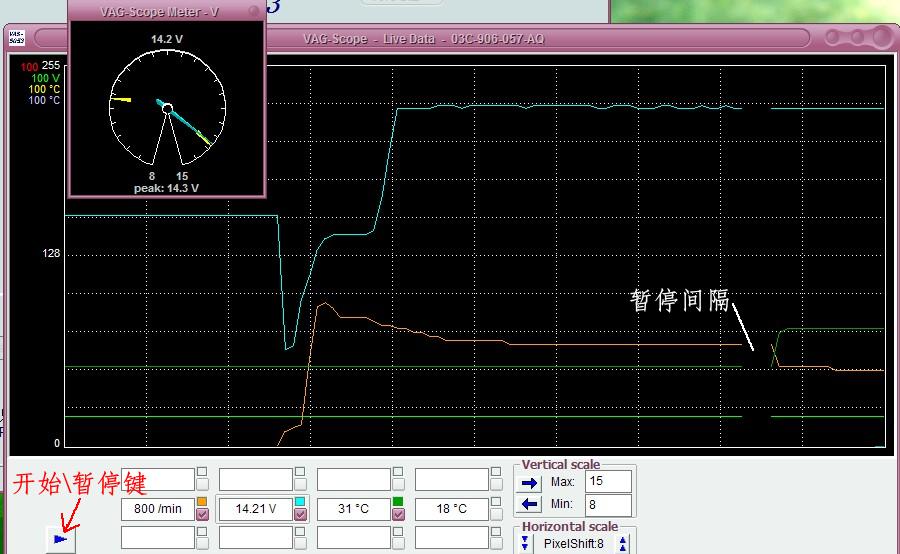
Task: Click the VAG-Scope app icon in title bar
Action: [17, 38]
